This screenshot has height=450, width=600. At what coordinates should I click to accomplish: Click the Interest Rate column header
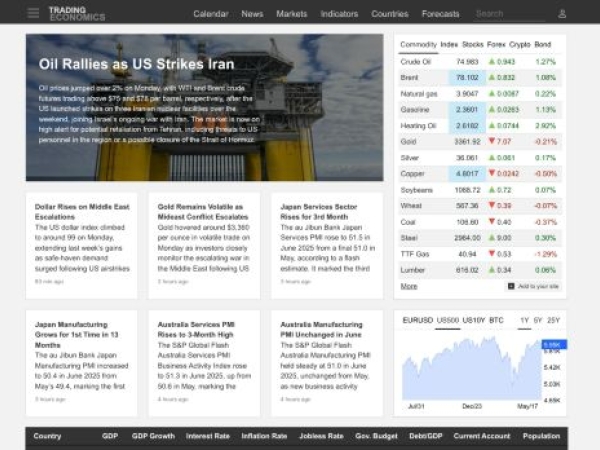coord(208,436)
